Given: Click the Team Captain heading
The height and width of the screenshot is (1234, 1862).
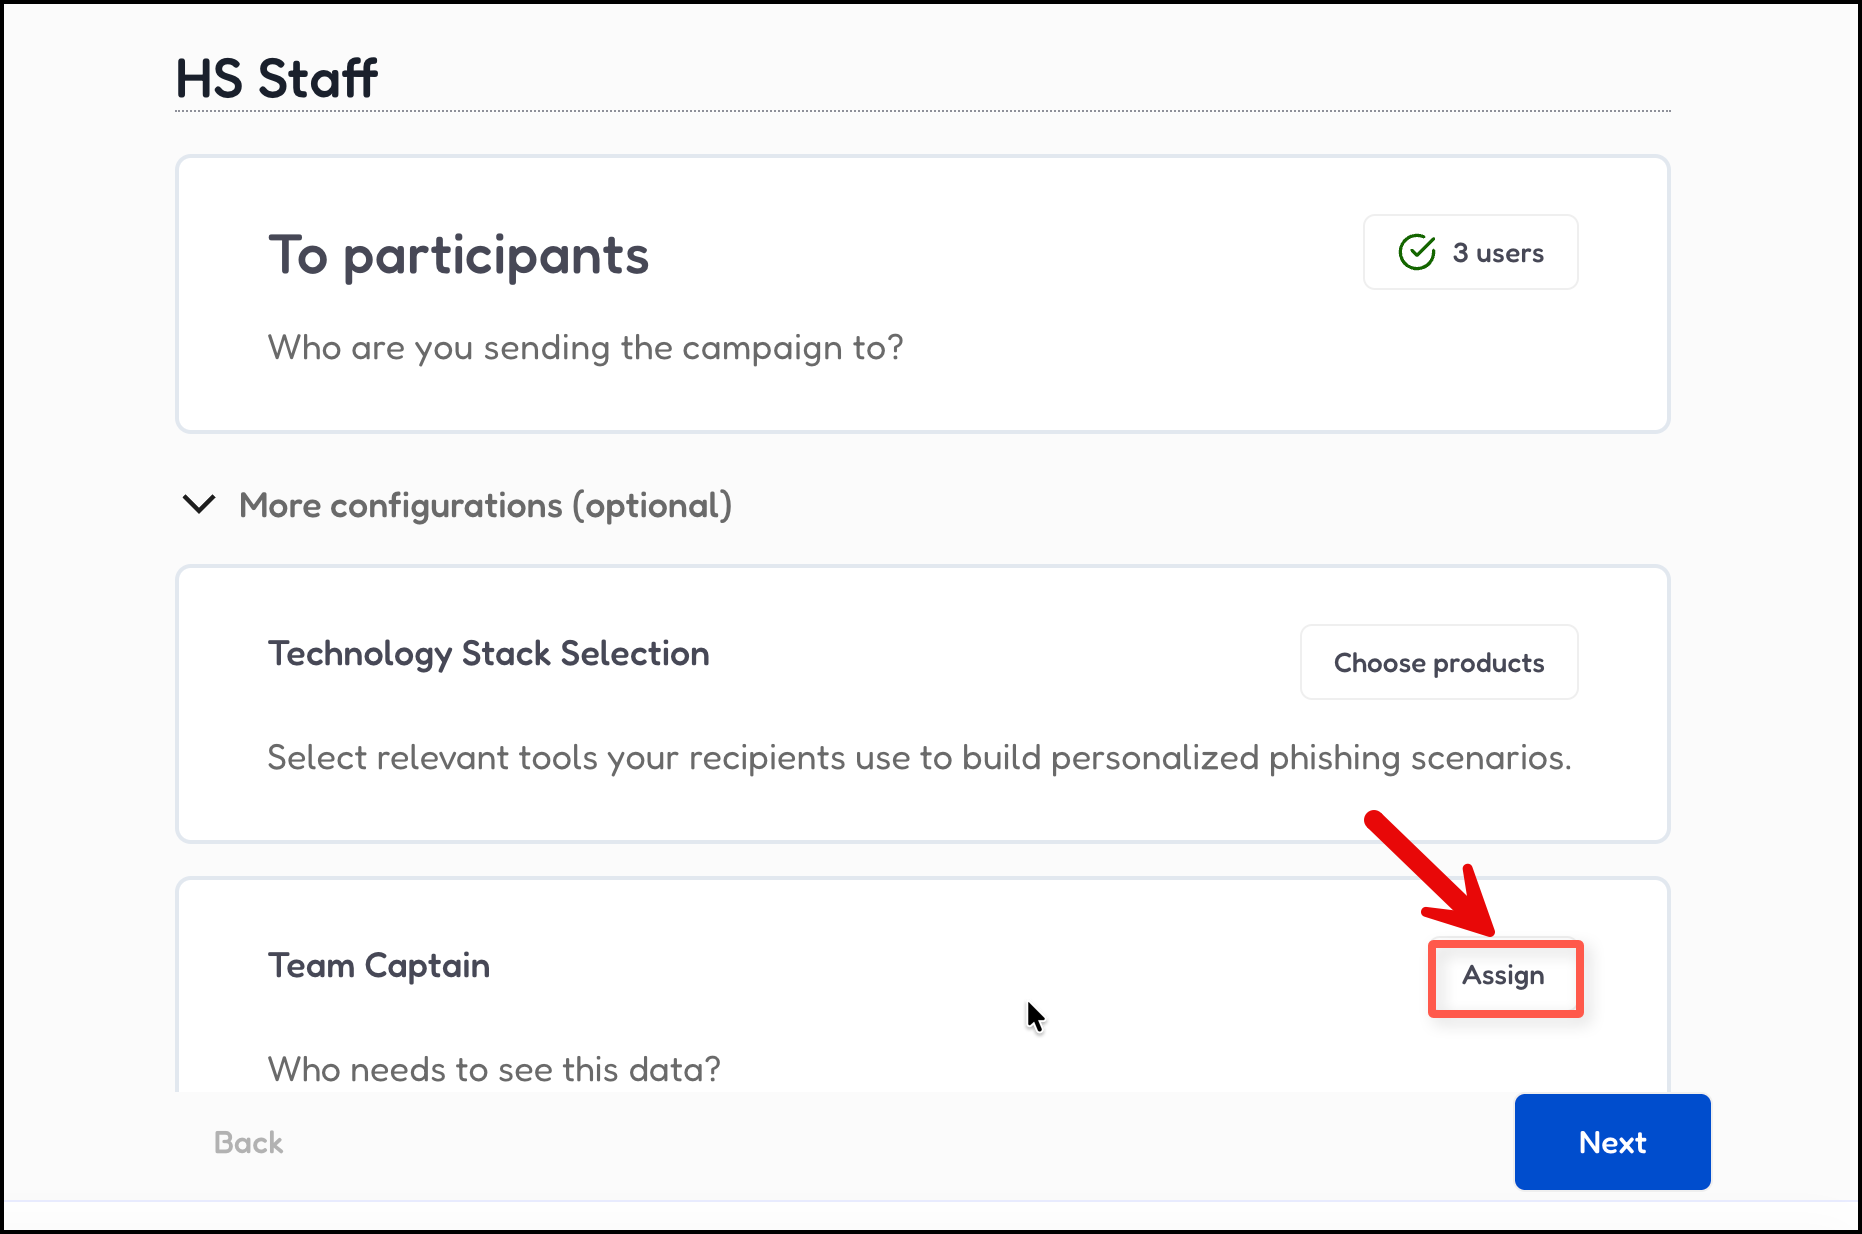Looking at the screenshot, I should click(378, 966).
